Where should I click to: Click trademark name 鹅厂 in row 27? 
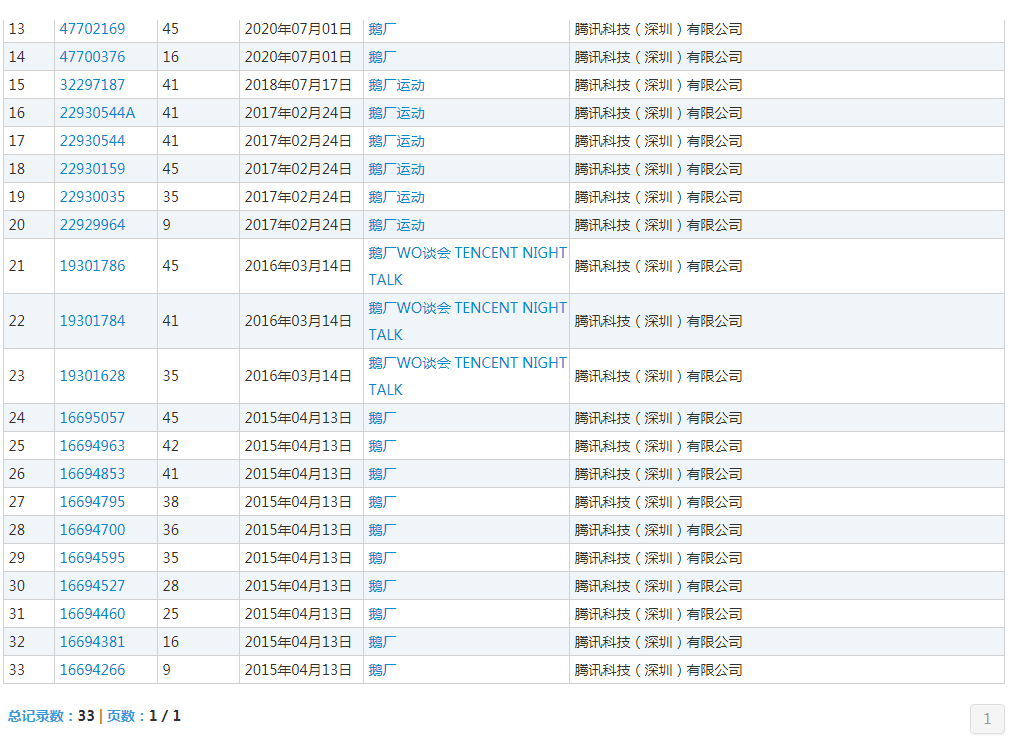[x=382, y=502]
